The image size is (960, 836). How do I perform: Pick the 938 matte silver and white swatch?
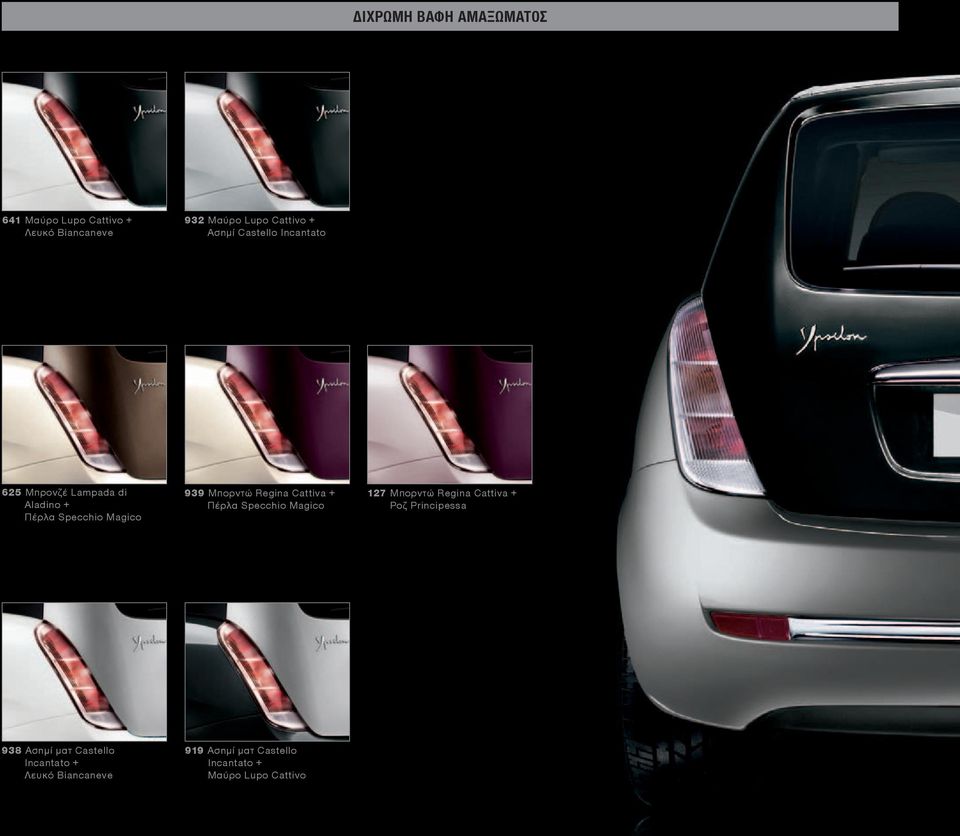[84, 672]
